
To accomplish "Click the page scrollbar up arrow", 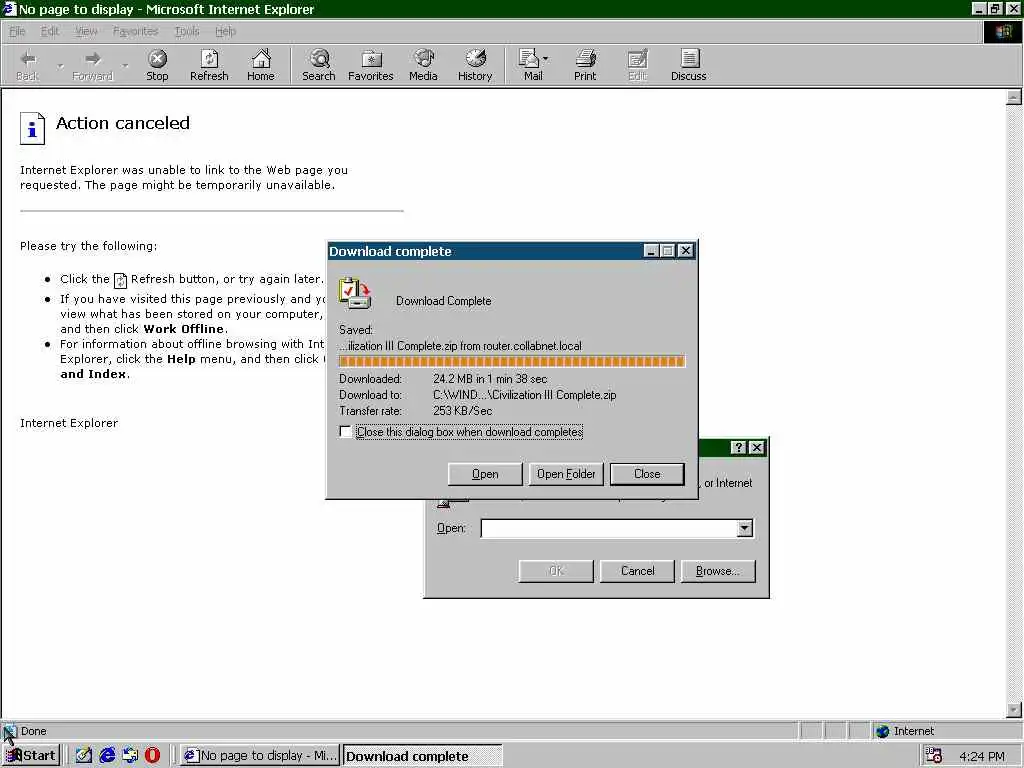I will pos(1014,97).
